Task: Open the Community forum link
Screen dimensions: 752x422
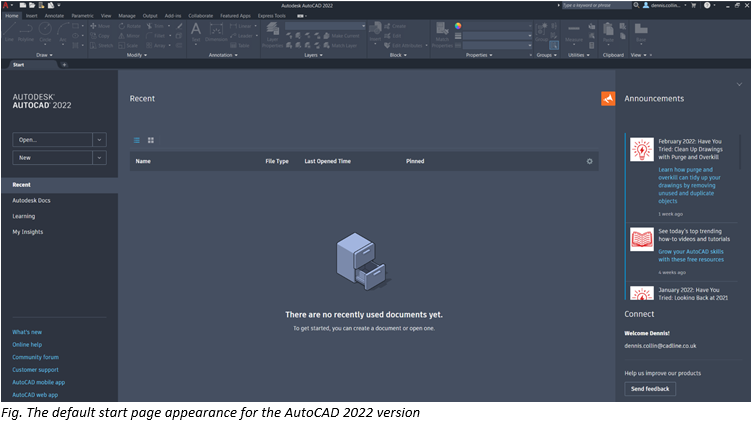Action: tap(35, 357)
